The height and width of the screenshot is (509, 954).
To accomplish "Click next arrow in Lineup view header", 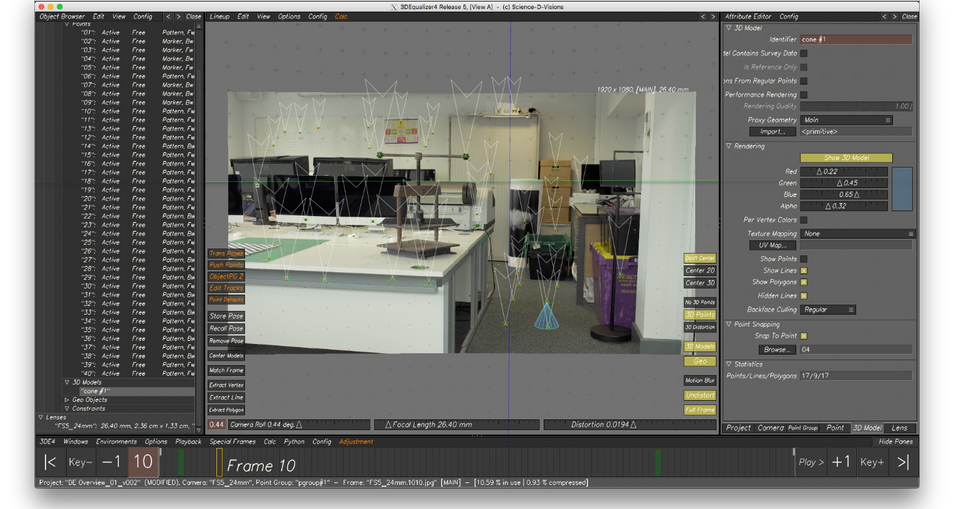I will (x=713, y=16).
